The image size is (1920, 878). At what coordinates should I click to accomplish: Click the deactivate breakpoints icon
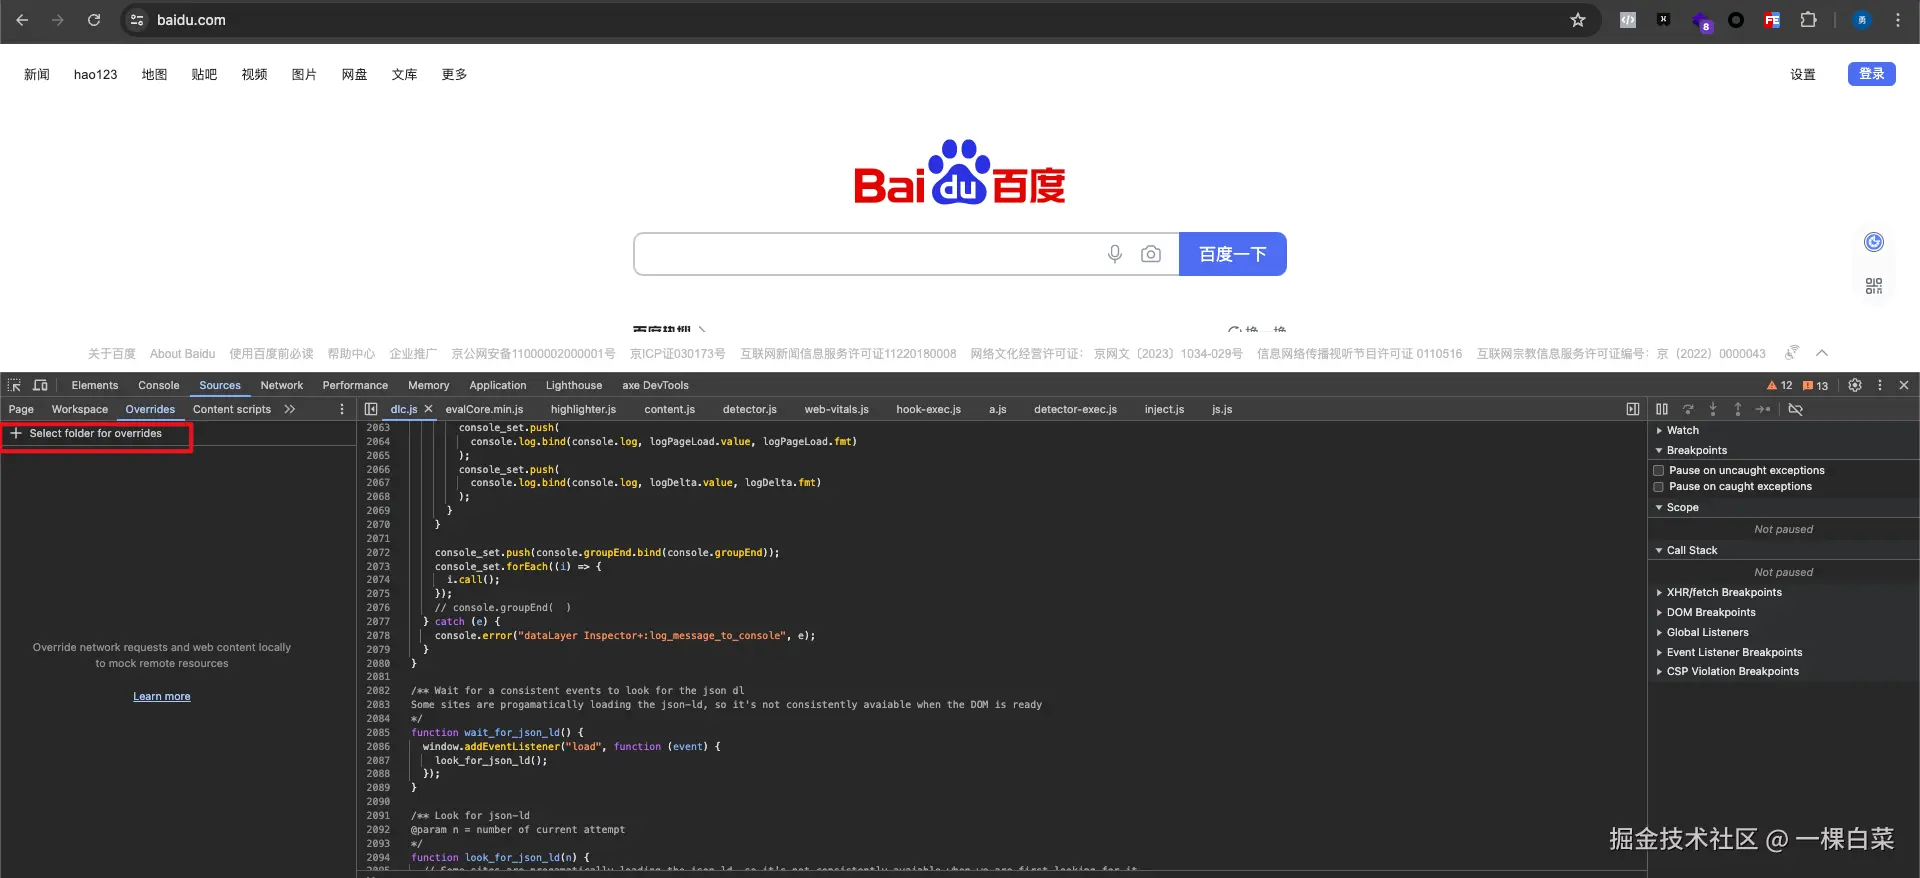[1796, 409]
